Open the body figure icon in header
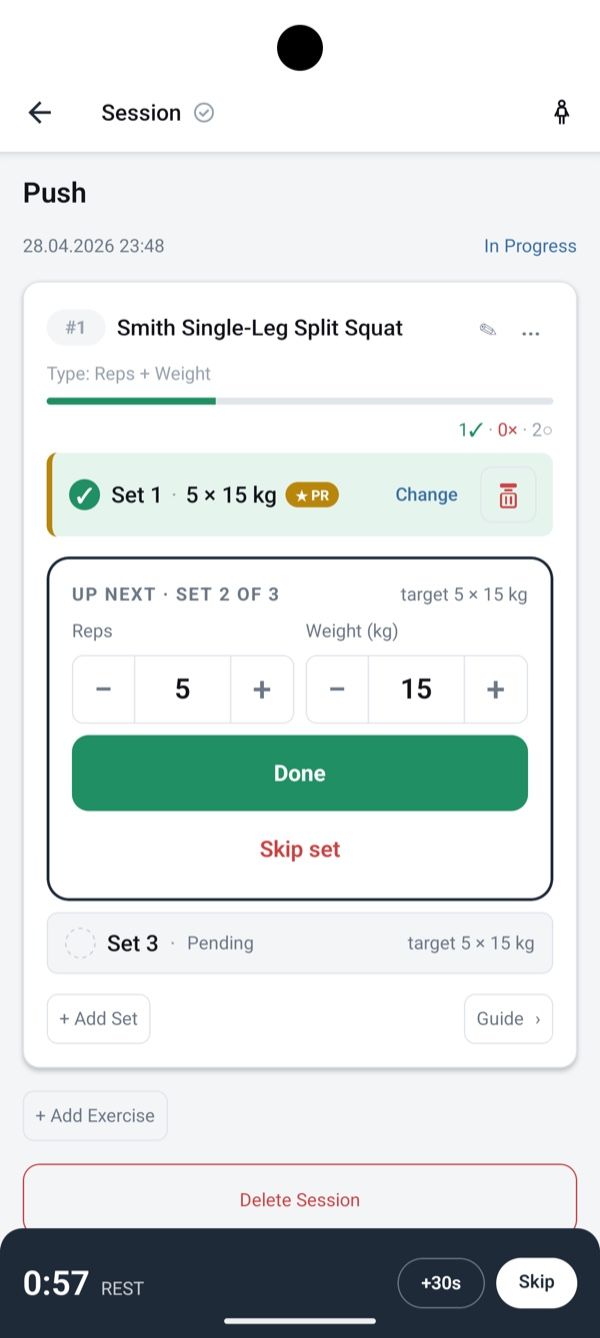 pos(562,113)
